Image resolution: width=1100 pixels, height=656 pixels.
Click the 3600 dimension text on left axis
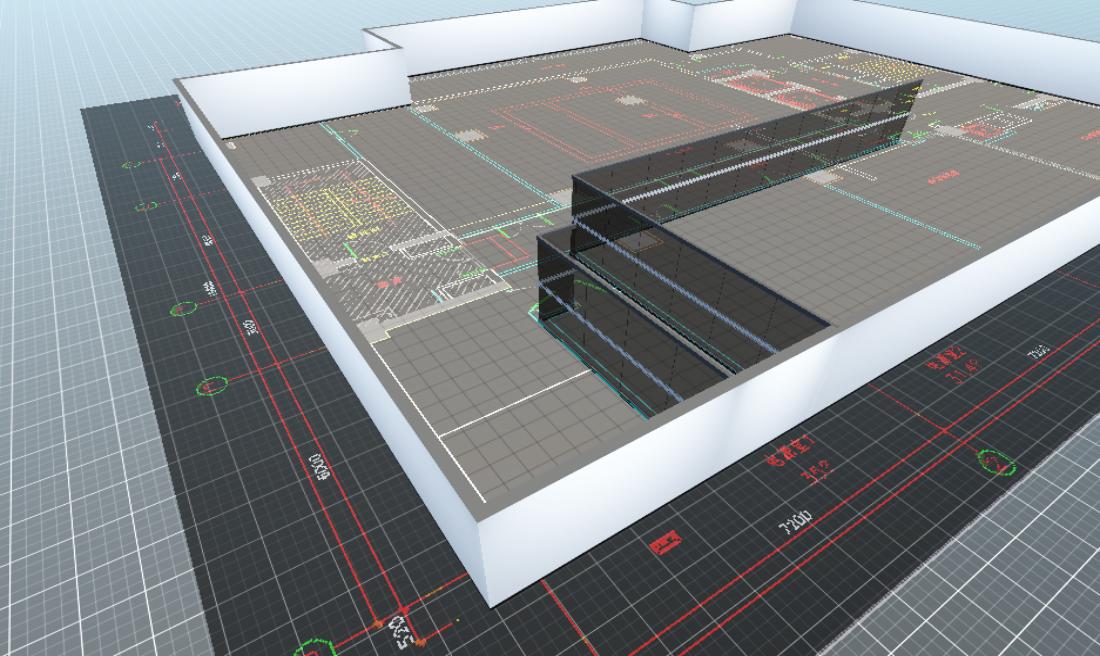pyautogui.click(x=250, y=327)
